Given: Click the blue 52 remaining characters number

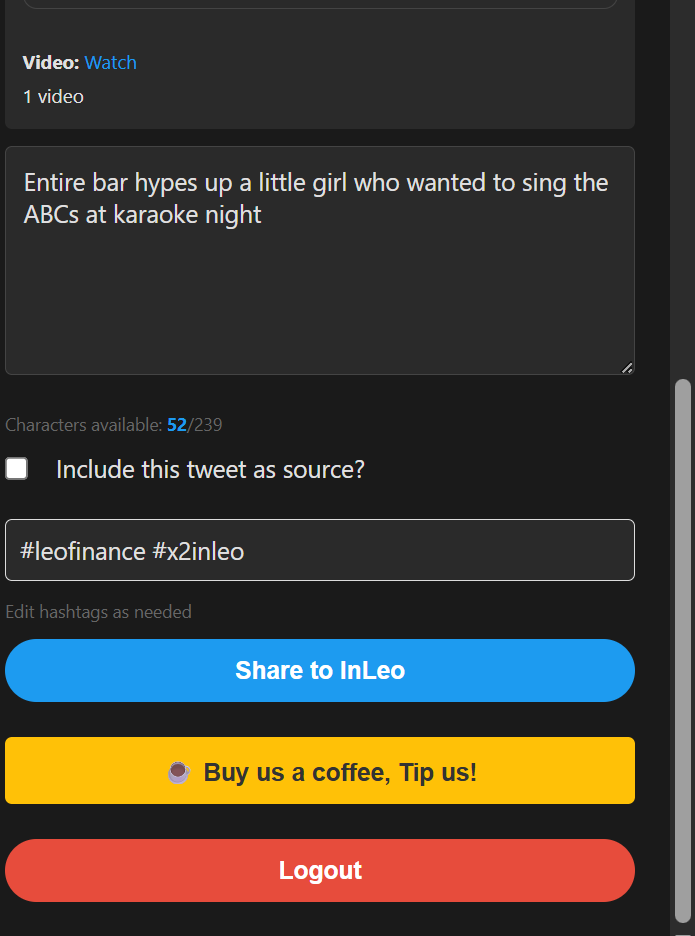Looking at the screenshot, I should 176,425.
